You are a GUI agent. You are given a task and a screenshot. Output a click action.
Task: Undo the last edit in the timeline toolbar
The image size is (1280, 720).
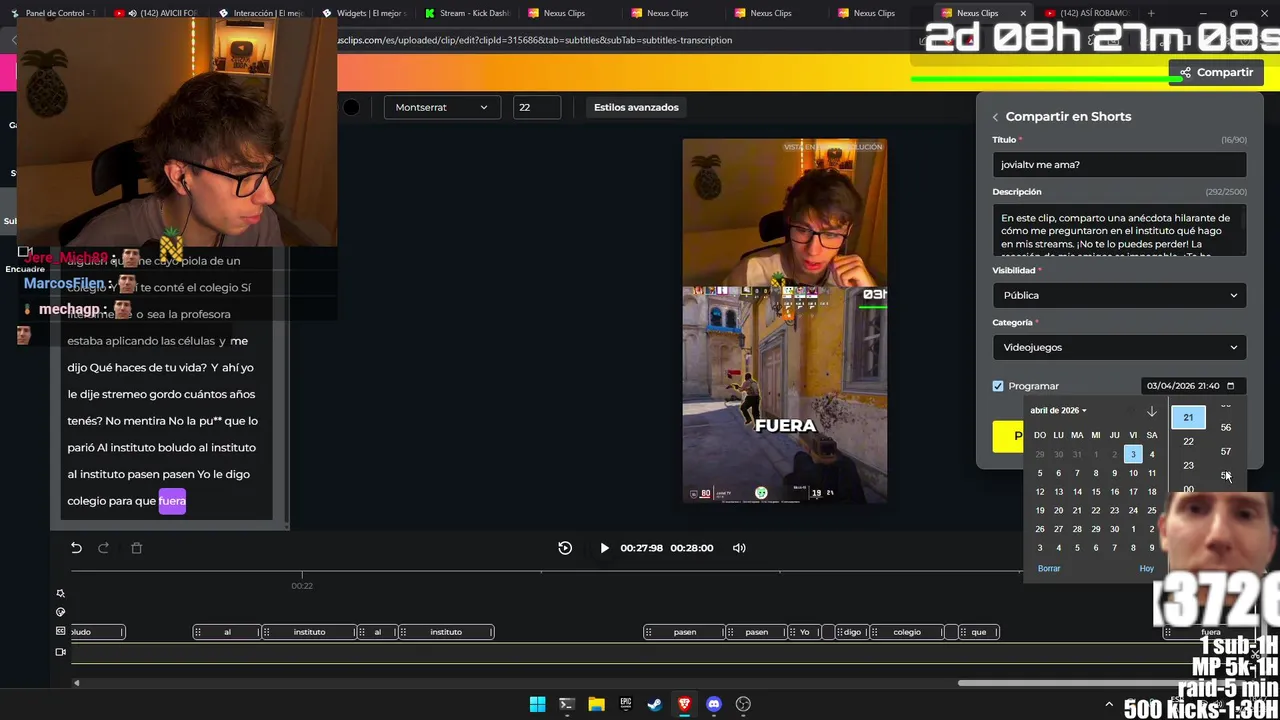coord(76,548)
